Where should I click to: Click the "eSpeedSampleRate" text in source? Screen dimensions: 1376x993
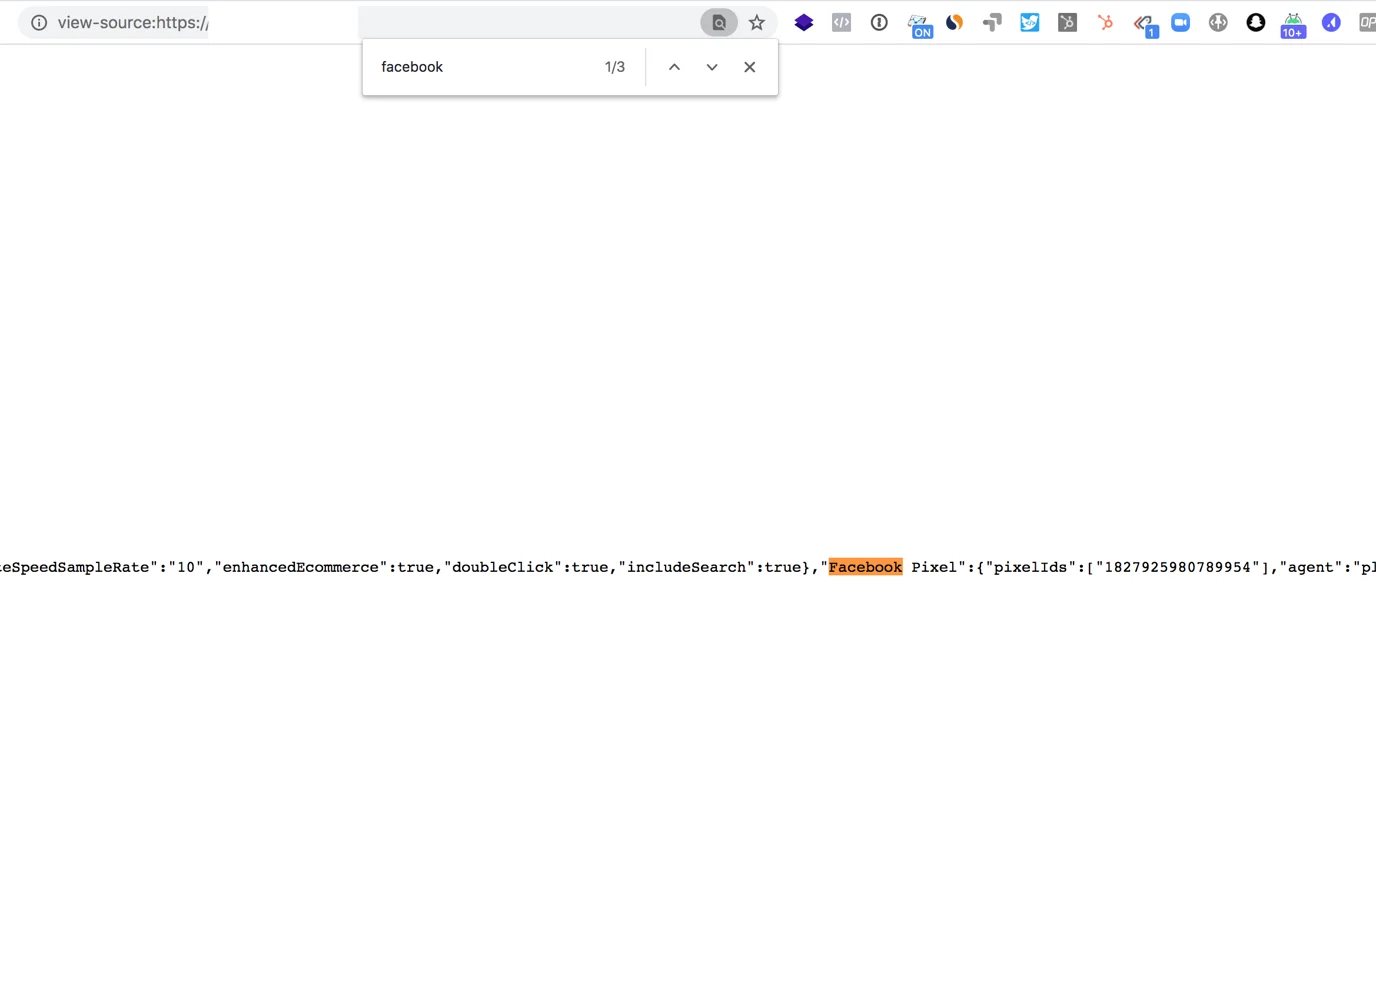74,567
